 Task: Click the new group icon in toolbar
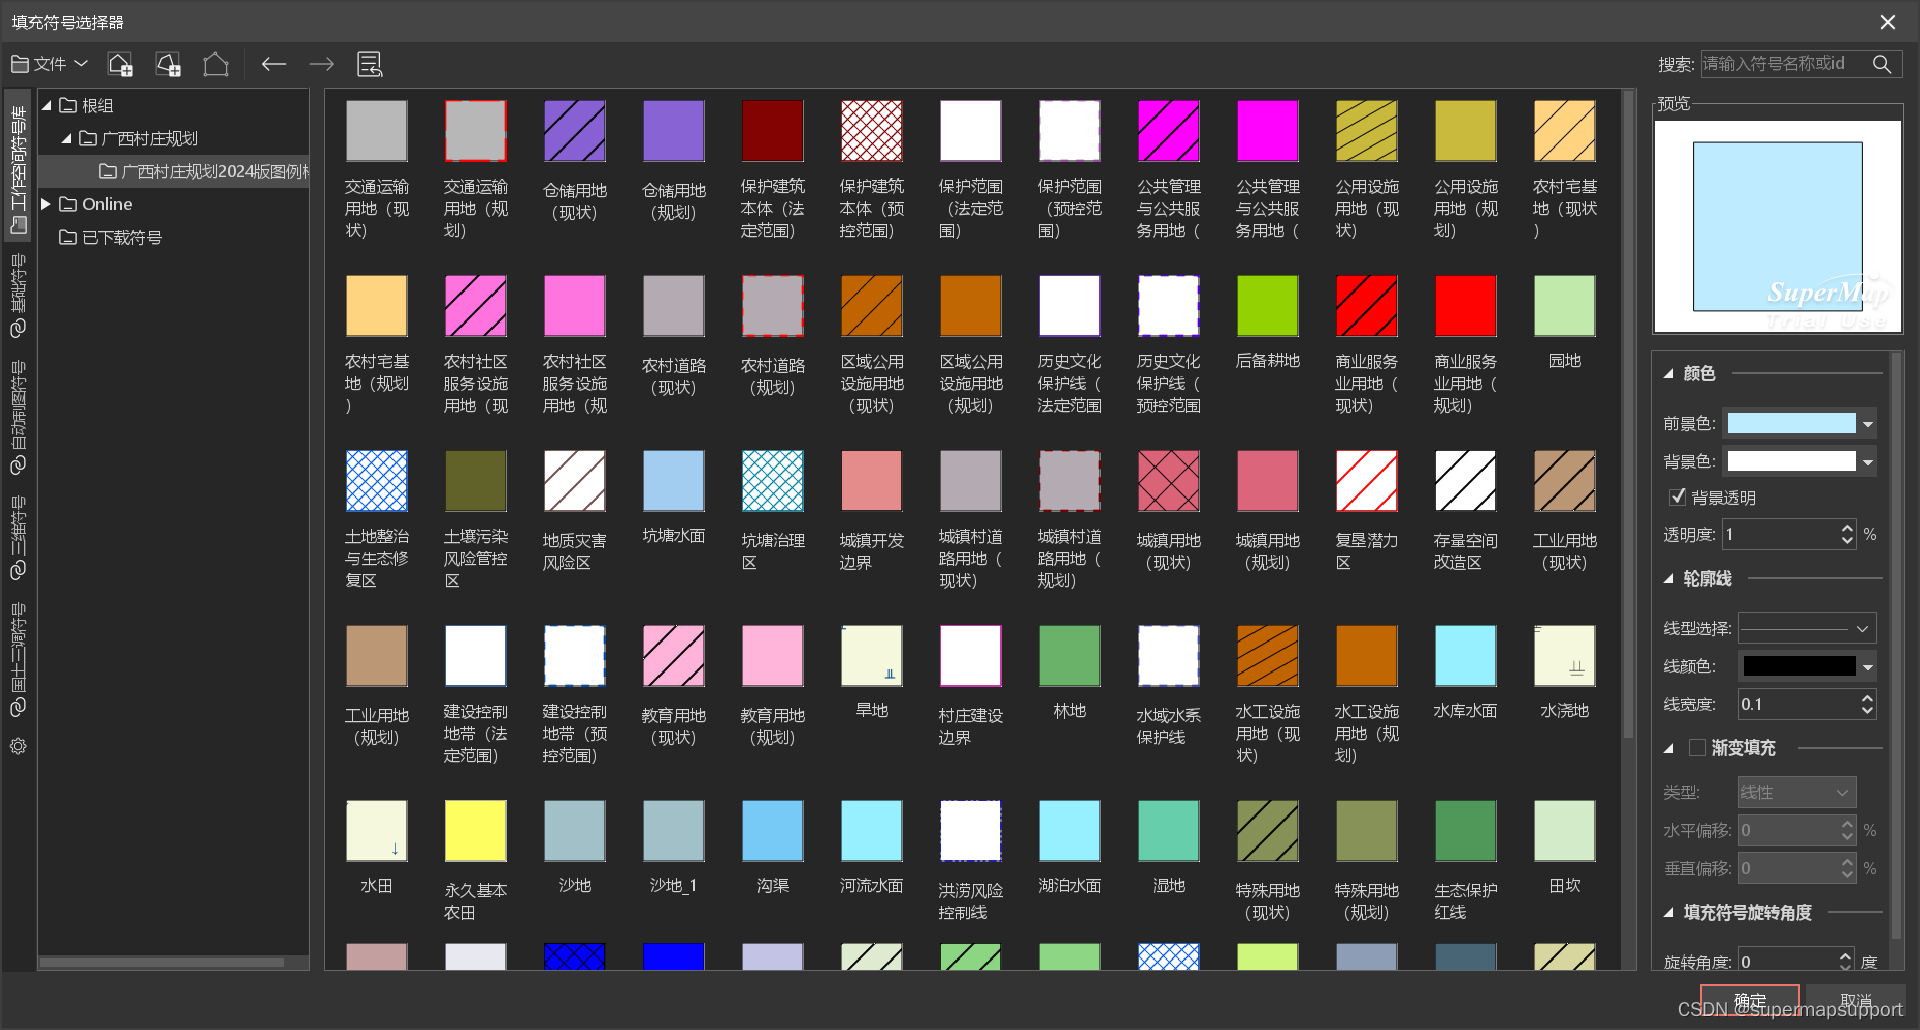[168, 65]
